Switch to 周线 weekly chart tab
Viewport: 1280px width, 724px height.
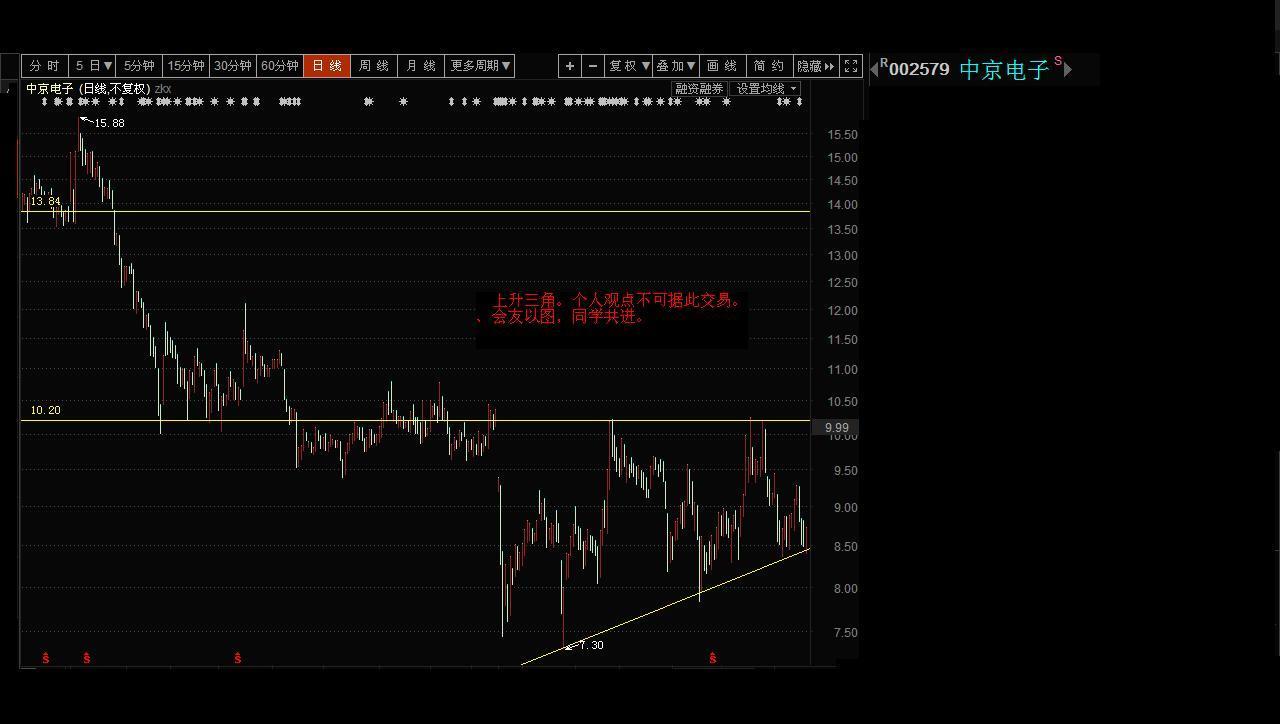coord(374,66)
